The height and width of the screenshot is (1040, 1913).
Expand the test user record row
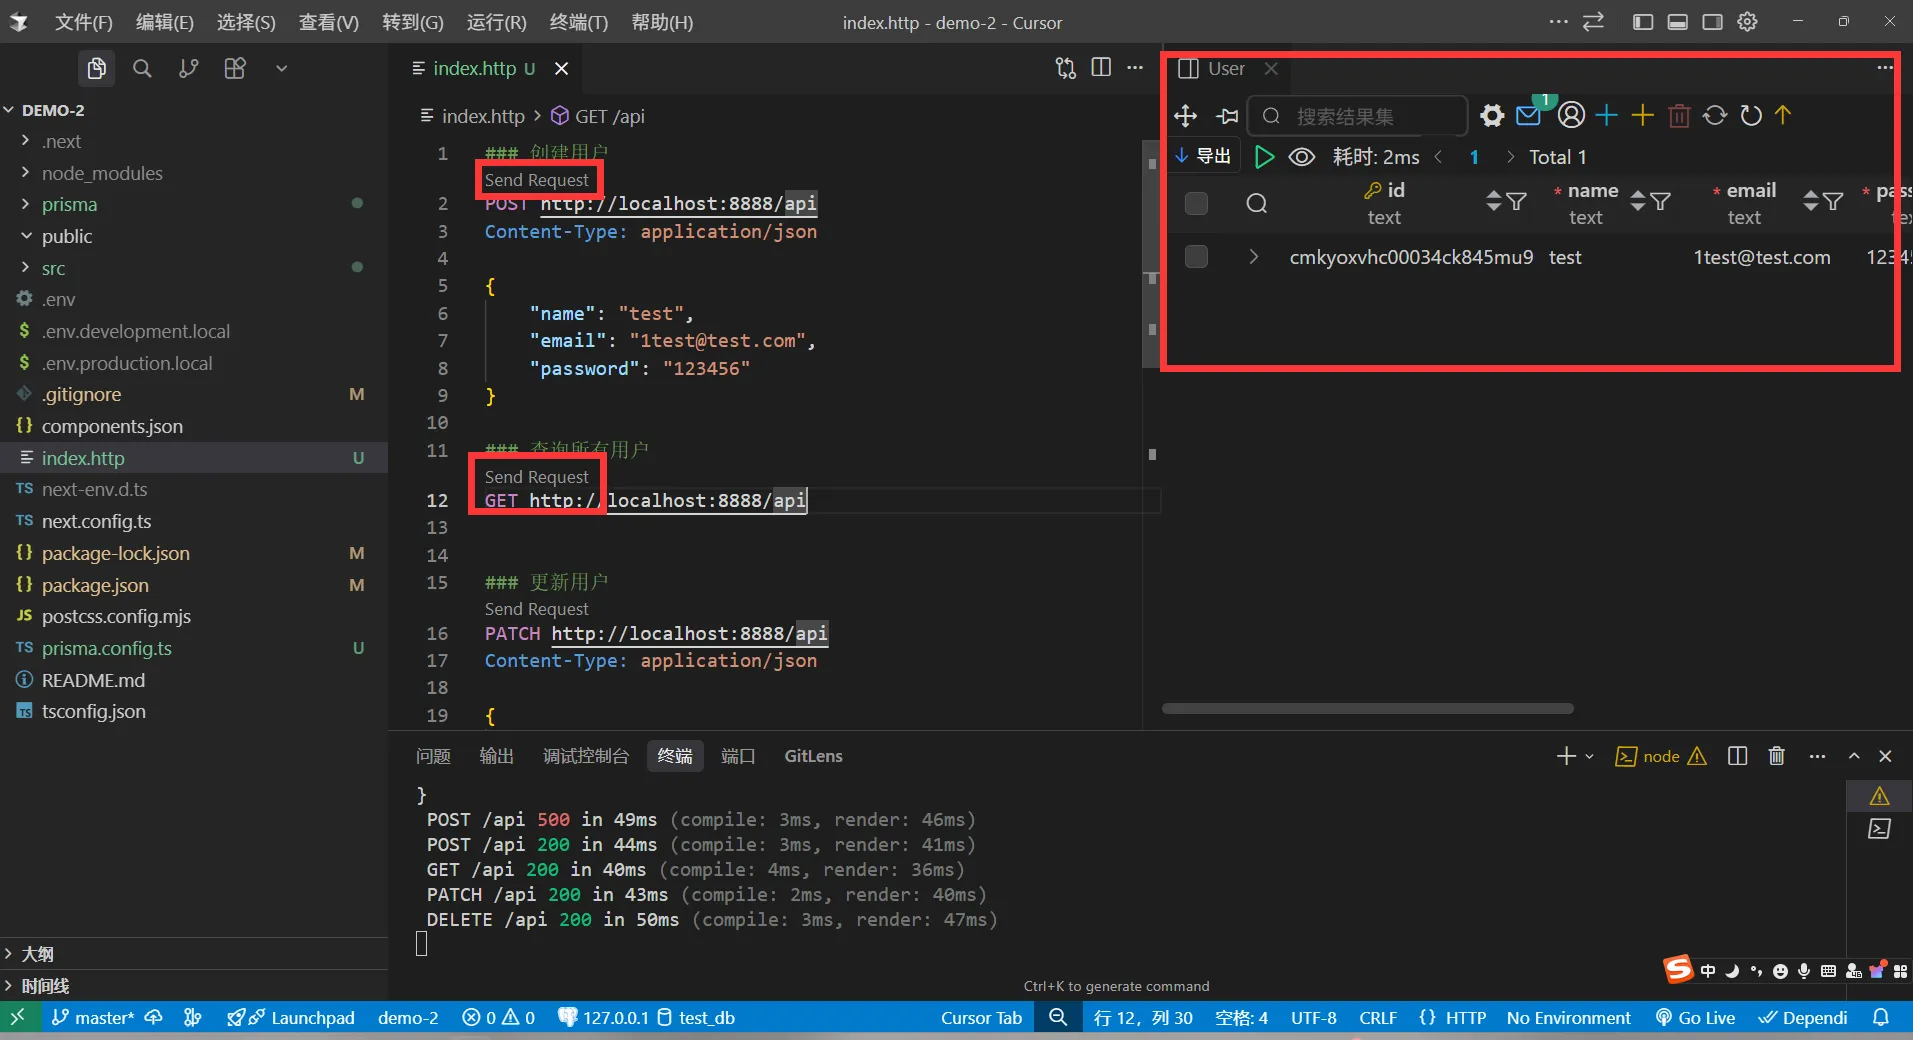click(x=1253, y=257)
